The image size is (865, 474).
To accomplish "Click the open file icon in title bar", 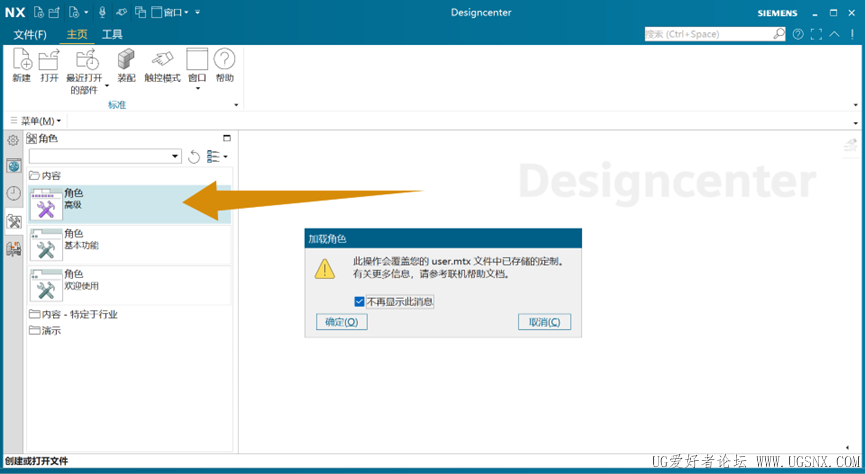I will click(54, 12).
